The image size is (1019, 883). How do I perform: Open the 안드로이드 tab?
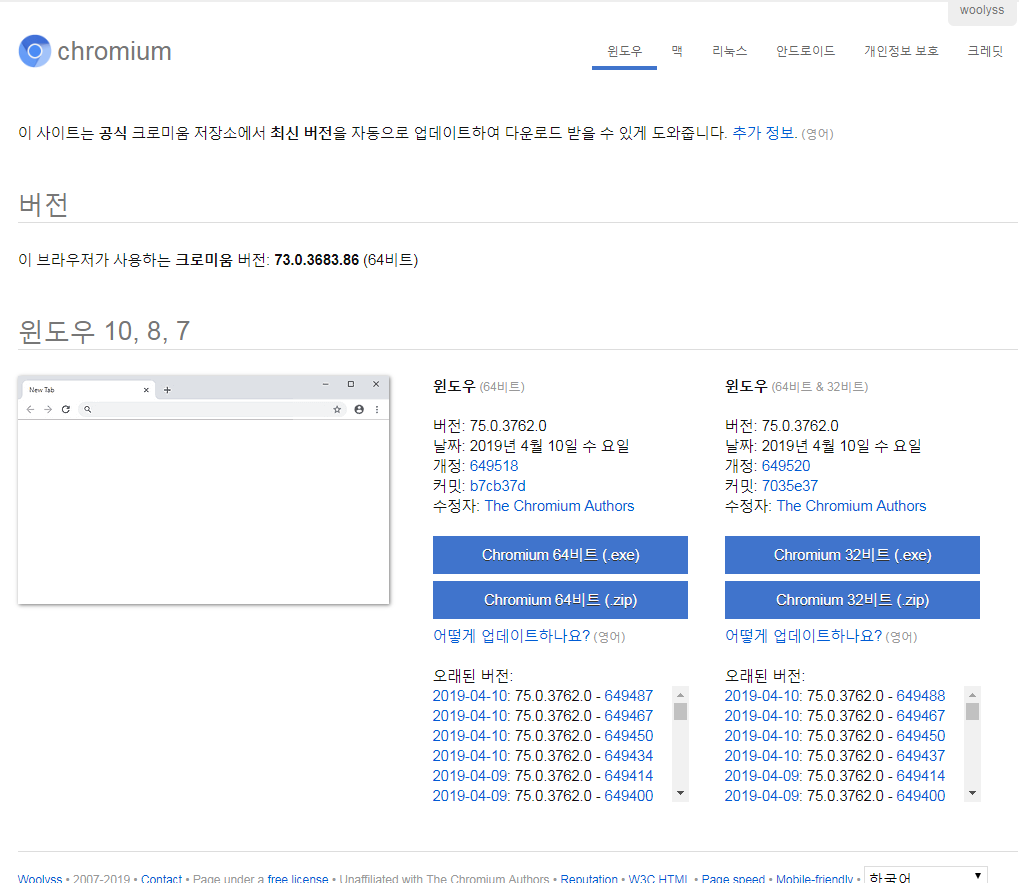pos(805,51)
